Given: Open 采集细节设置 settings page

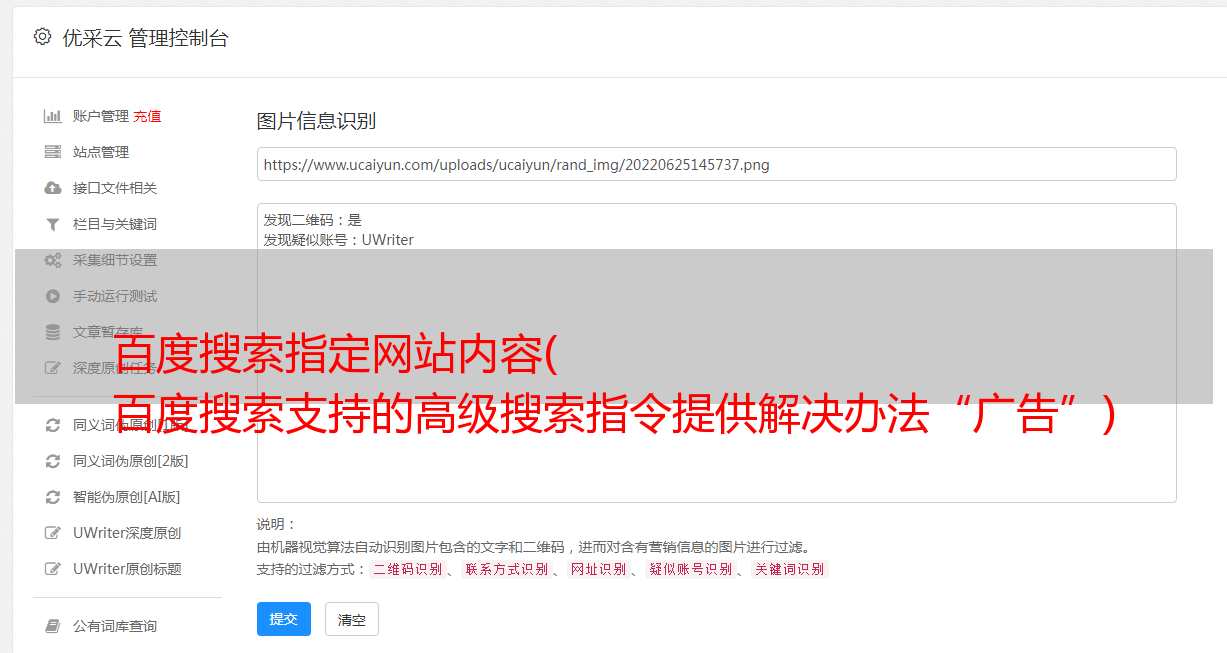Looking at the screenshot, I should (x=115, y=260).
